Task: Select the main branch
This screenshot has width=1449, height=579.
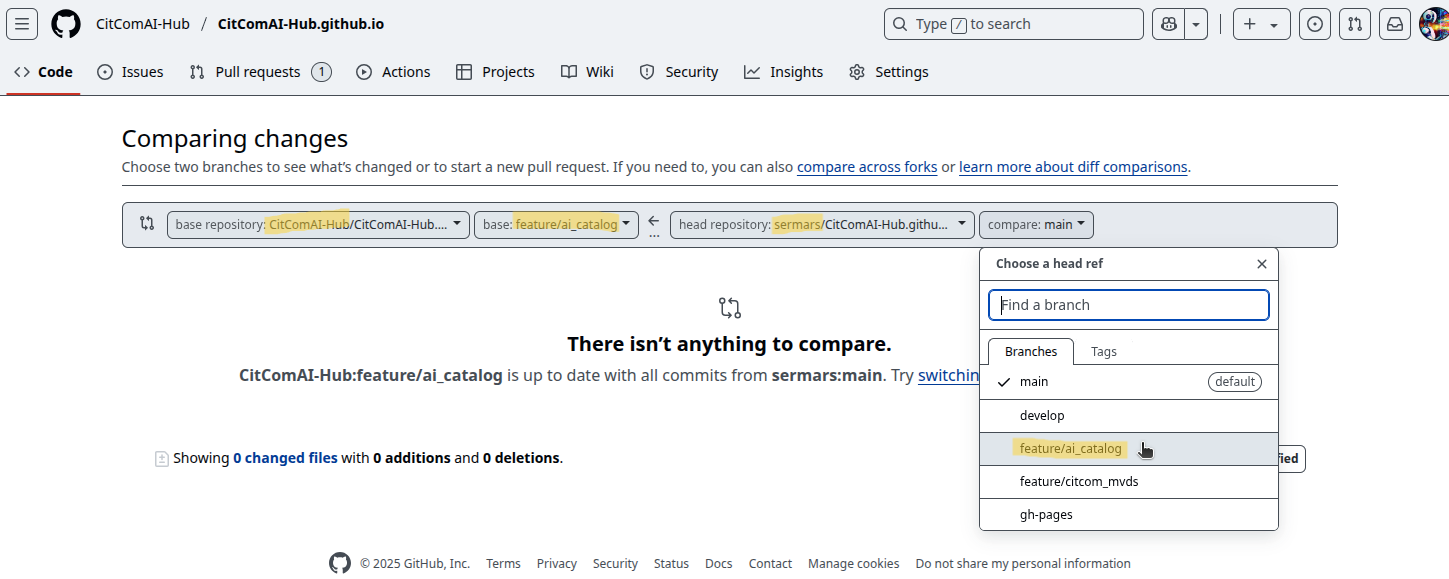Action: click(1129, 382)
